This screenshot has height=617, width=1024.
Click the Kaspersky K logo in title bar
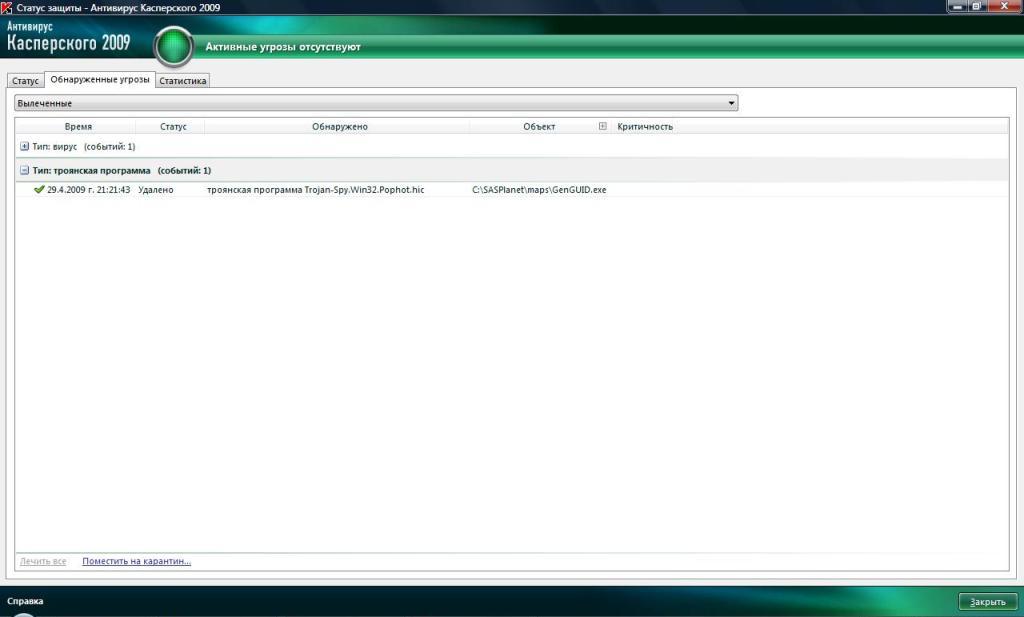(7, 7)
